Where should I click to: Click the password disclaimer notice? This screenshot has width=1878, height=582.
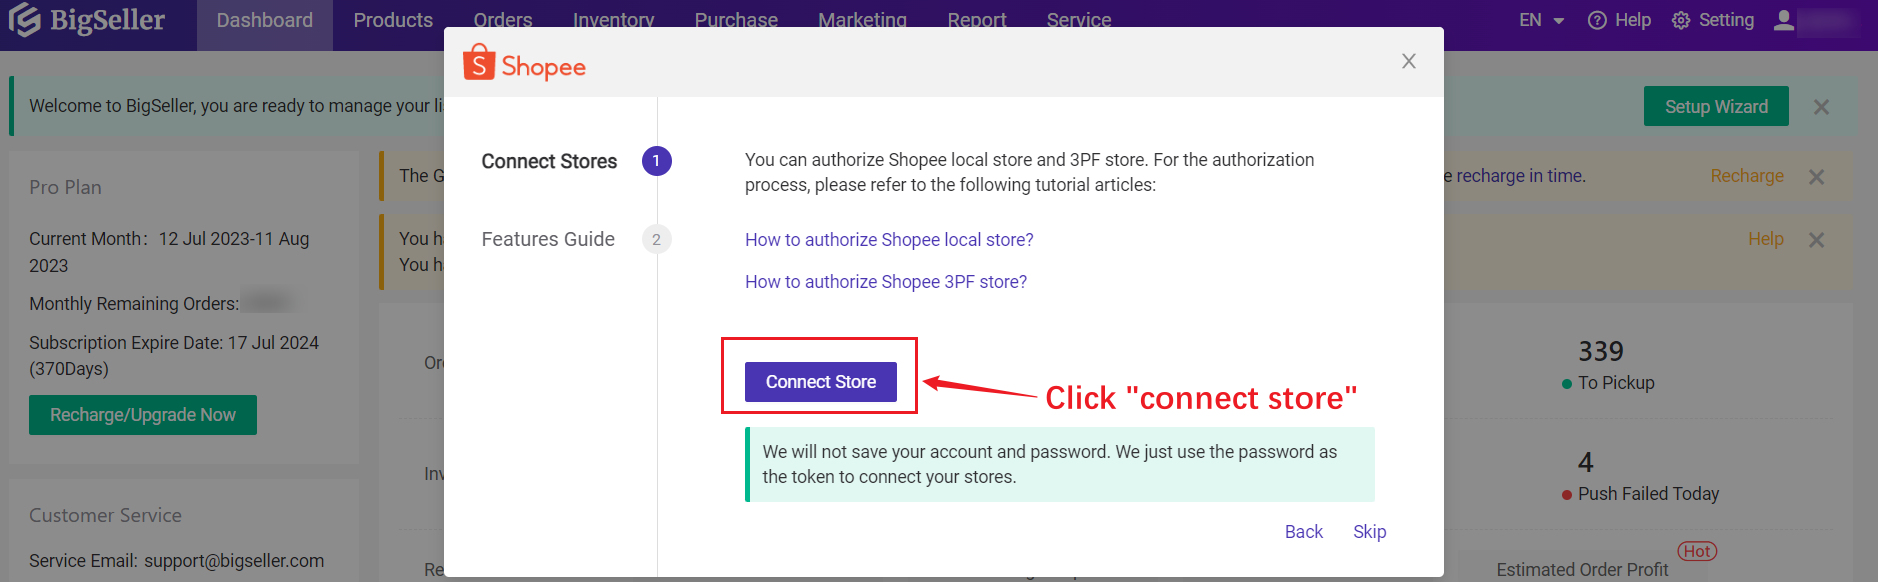click(1060, 464)
